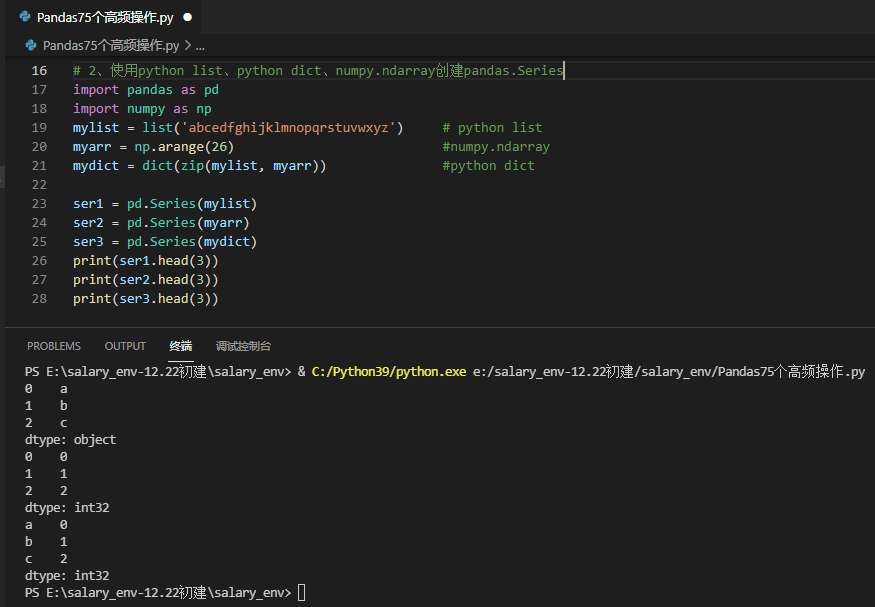Image resolution: width=875 pixels, height=607 pixels.
Task: Click the Python file icon in editor tab
Action: [25, 17]
